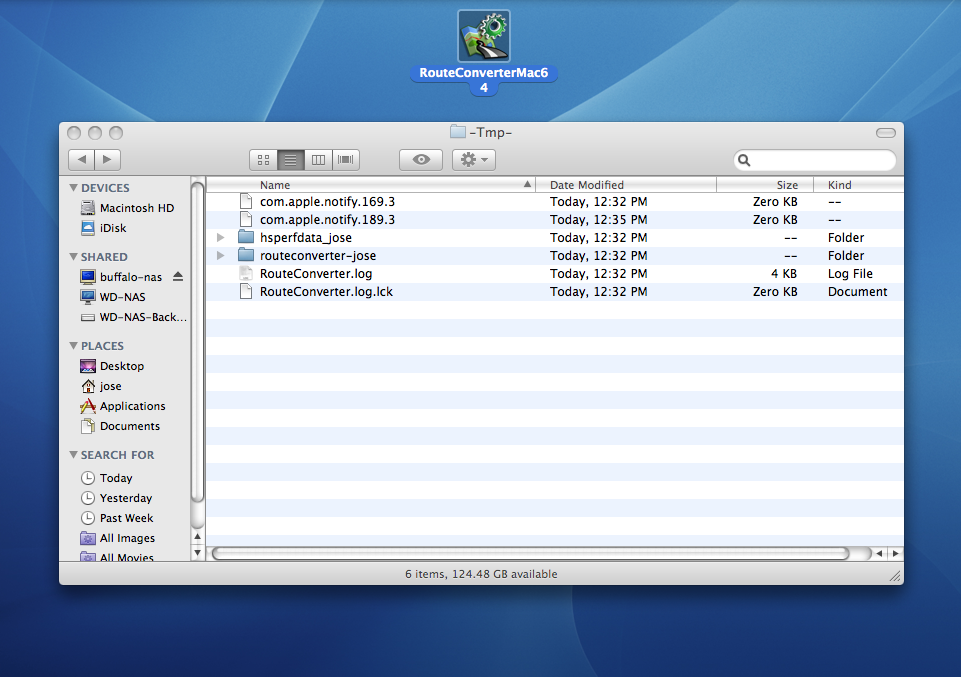This screenshot has width=961, height=677.
Task: Eject buffalo-nas
Action: 178,276
